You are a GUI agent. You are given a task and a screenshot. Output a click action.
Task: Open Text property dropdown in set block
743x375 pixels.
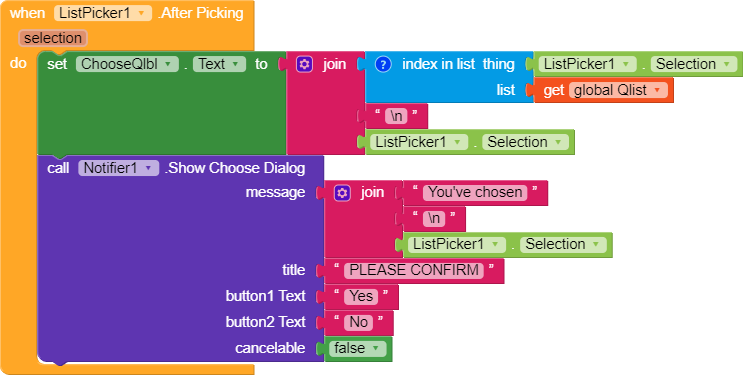219,64
